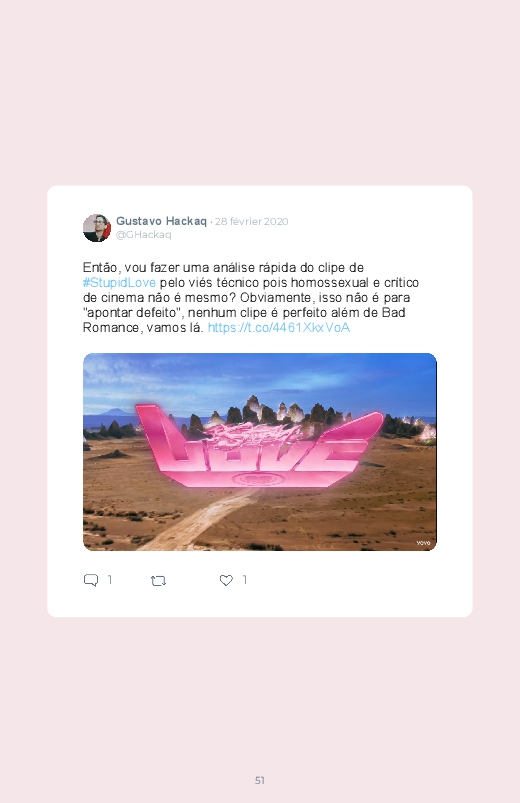
Task: Click the heart like icon
Action: coord(226,580)
